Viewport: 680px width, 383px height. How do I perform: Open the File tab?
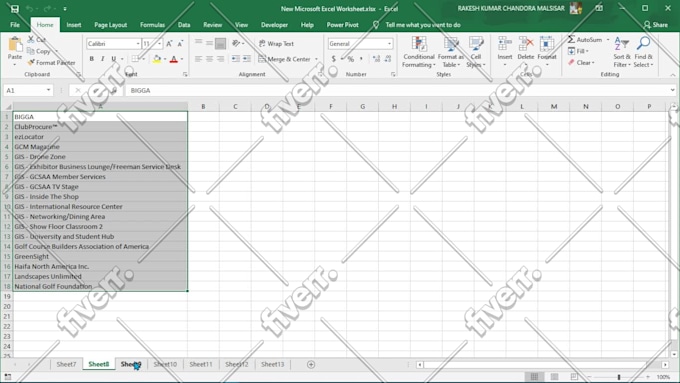click(15, 25)
